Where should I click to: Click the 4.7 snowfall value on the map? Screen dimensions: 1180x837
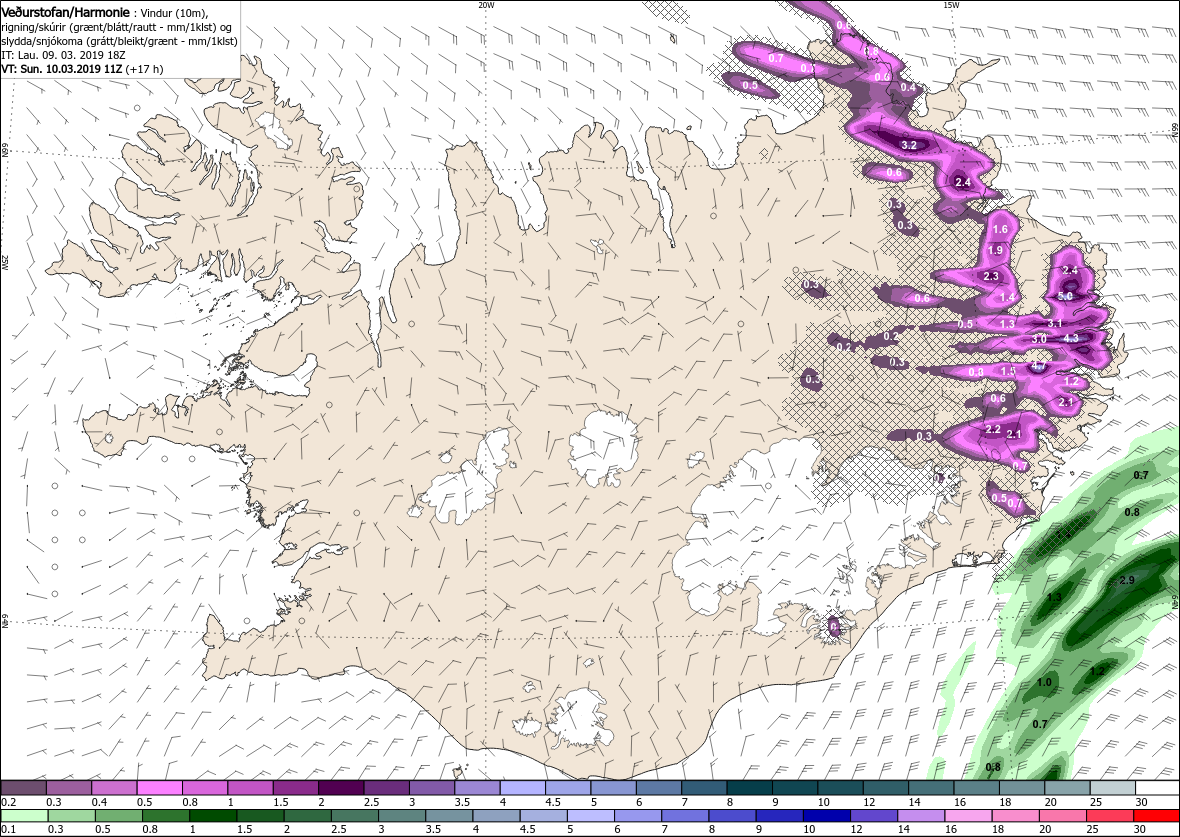pyautogui.click(x=1039, y=366)
